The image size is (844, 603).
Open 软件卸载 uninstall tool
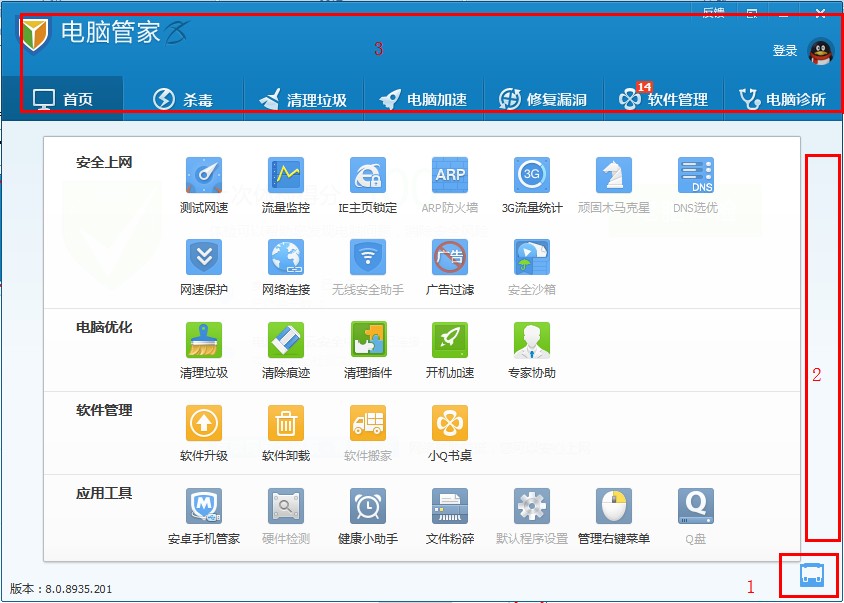click(286, 433)
